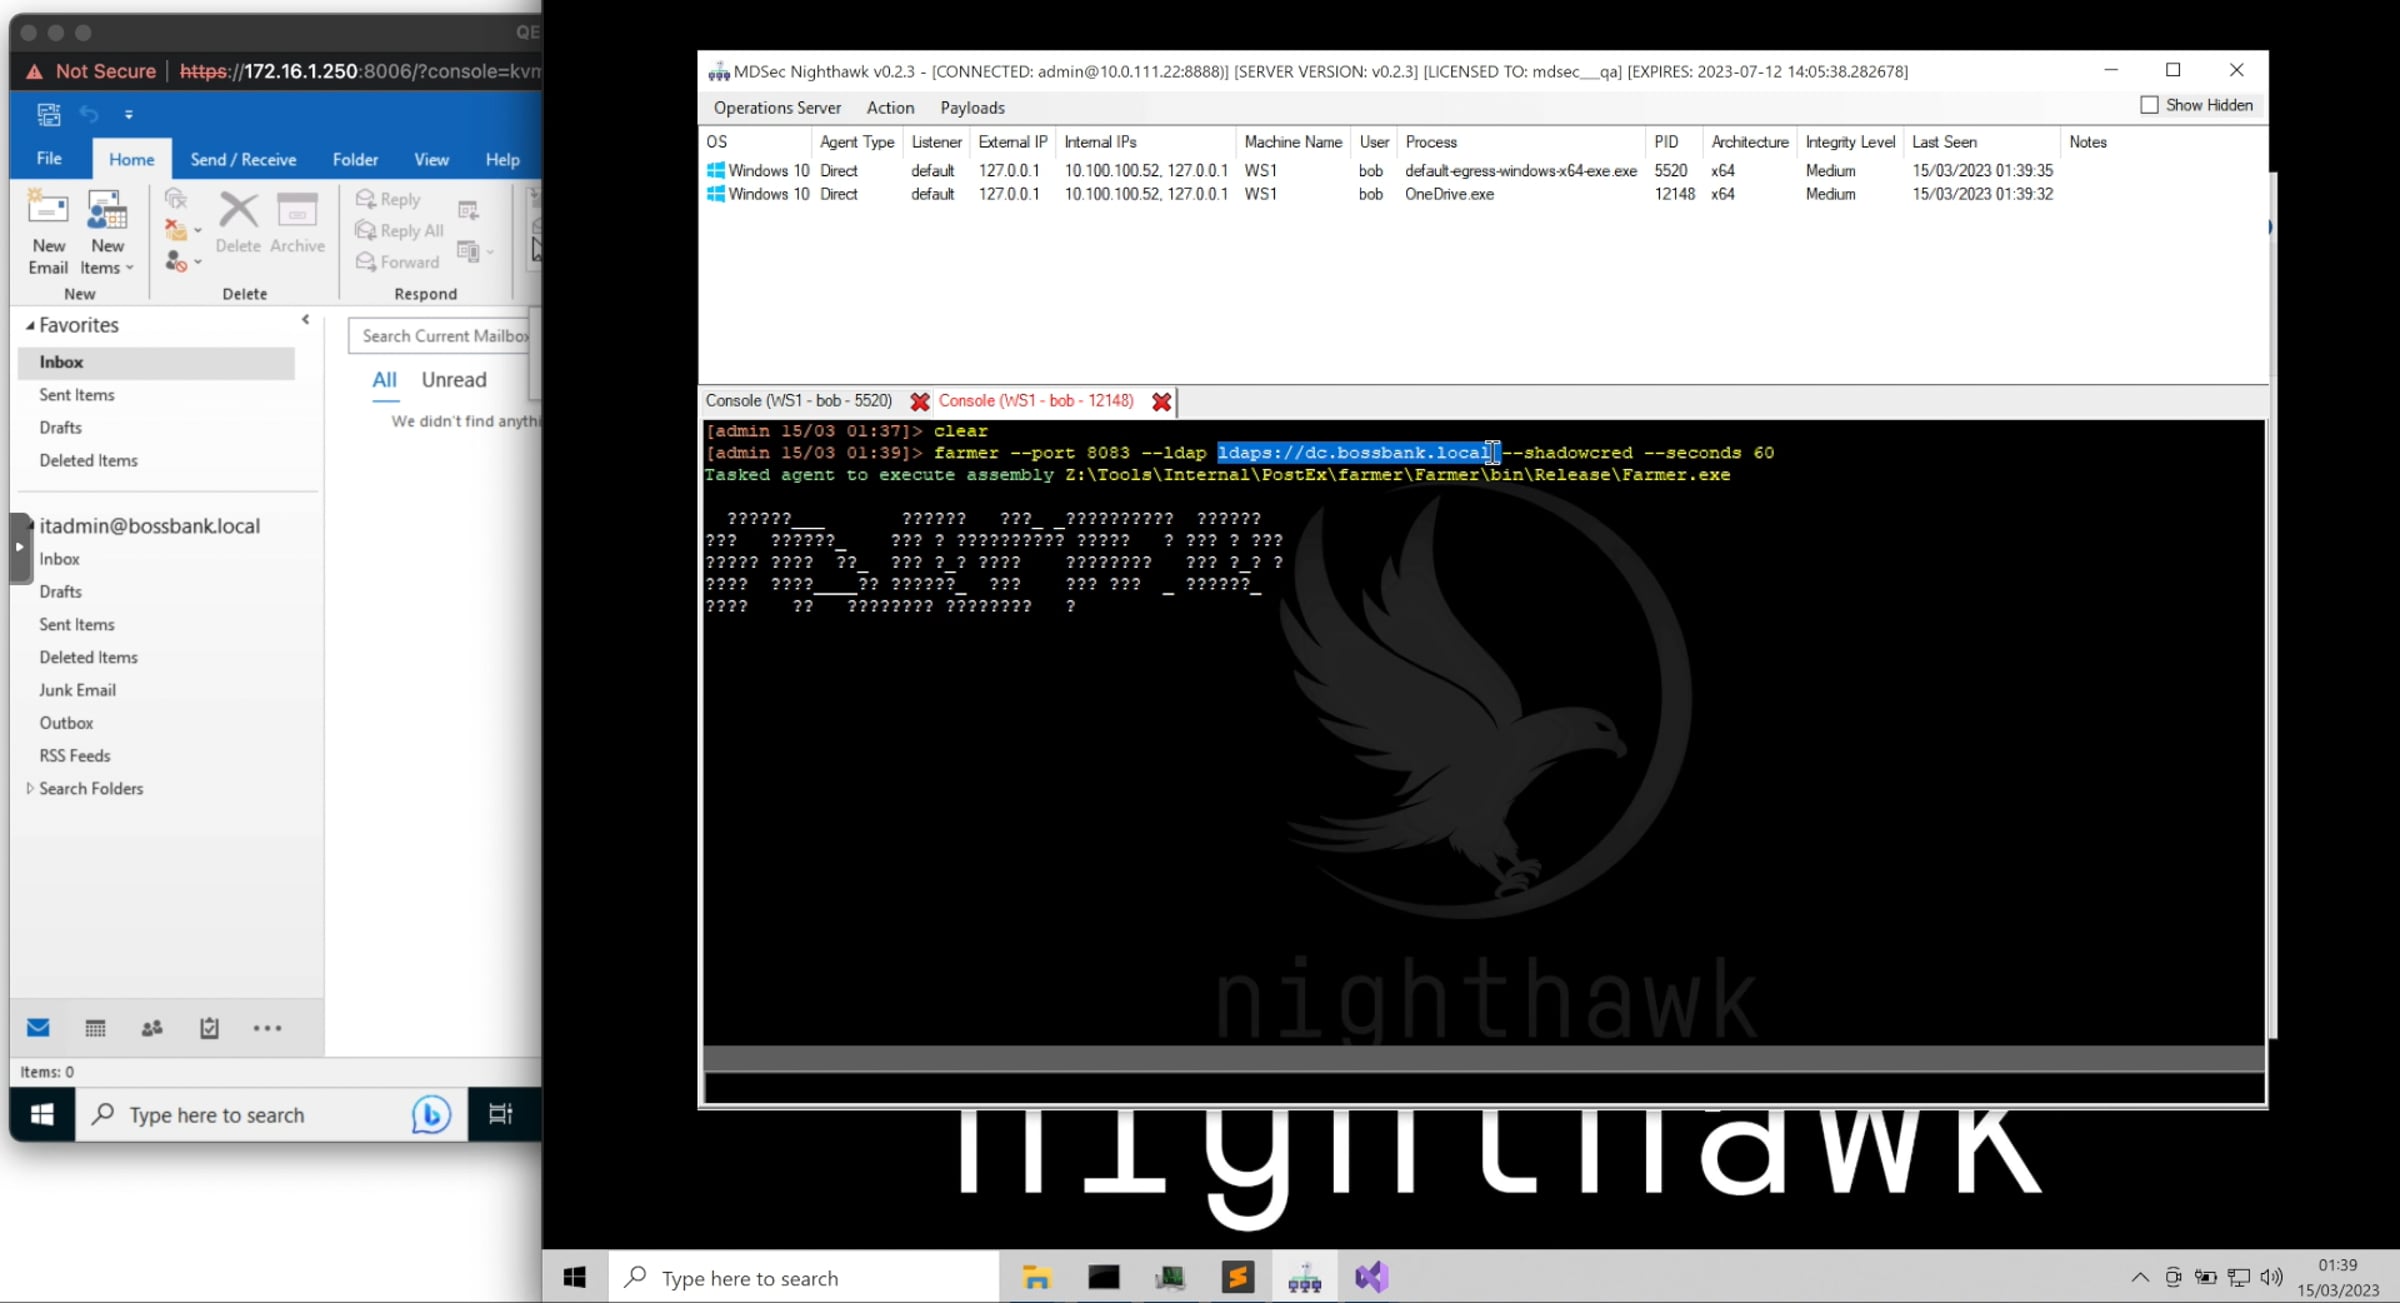Open File Explorer from the host taskbar
The width and height of the screenshot is (2400, 1303).
pos(1036,1277)
